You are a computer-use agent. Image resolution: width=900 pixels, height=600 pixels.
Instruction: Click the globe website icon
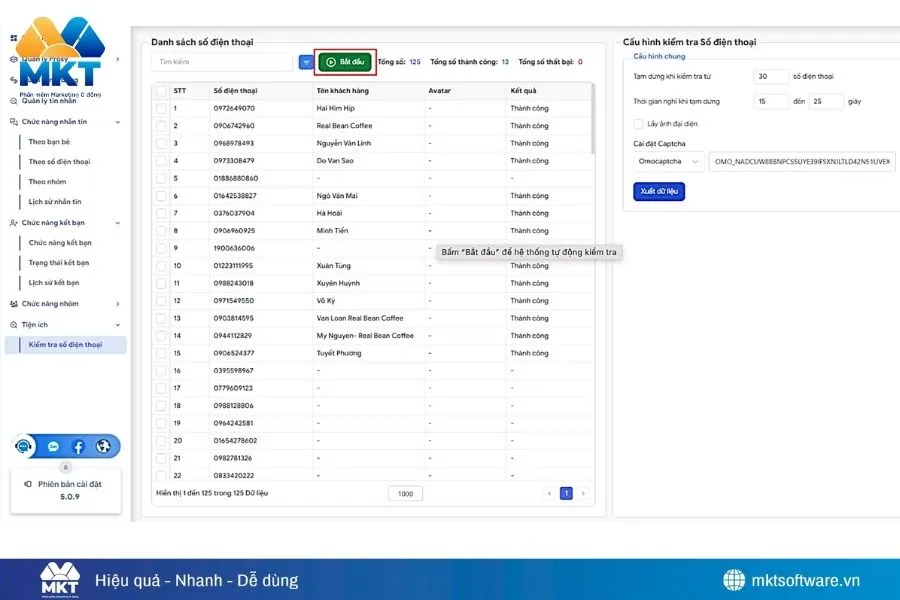coord(103,447)
